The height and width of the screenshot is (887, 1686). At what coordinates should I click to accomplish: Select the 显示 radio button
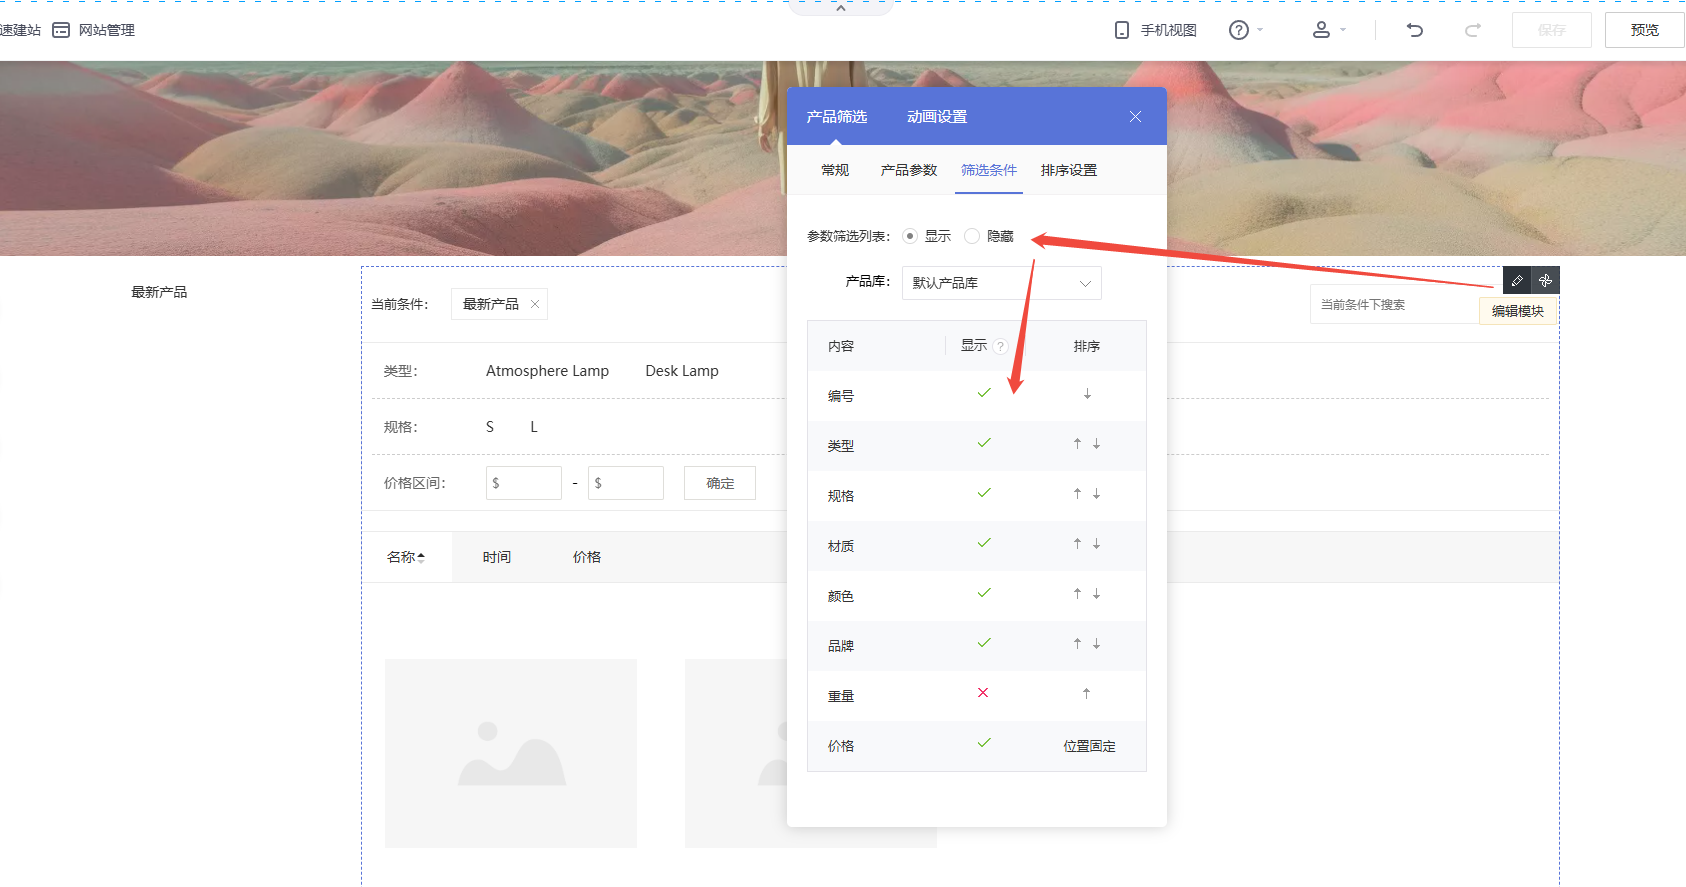click(910, 236)
